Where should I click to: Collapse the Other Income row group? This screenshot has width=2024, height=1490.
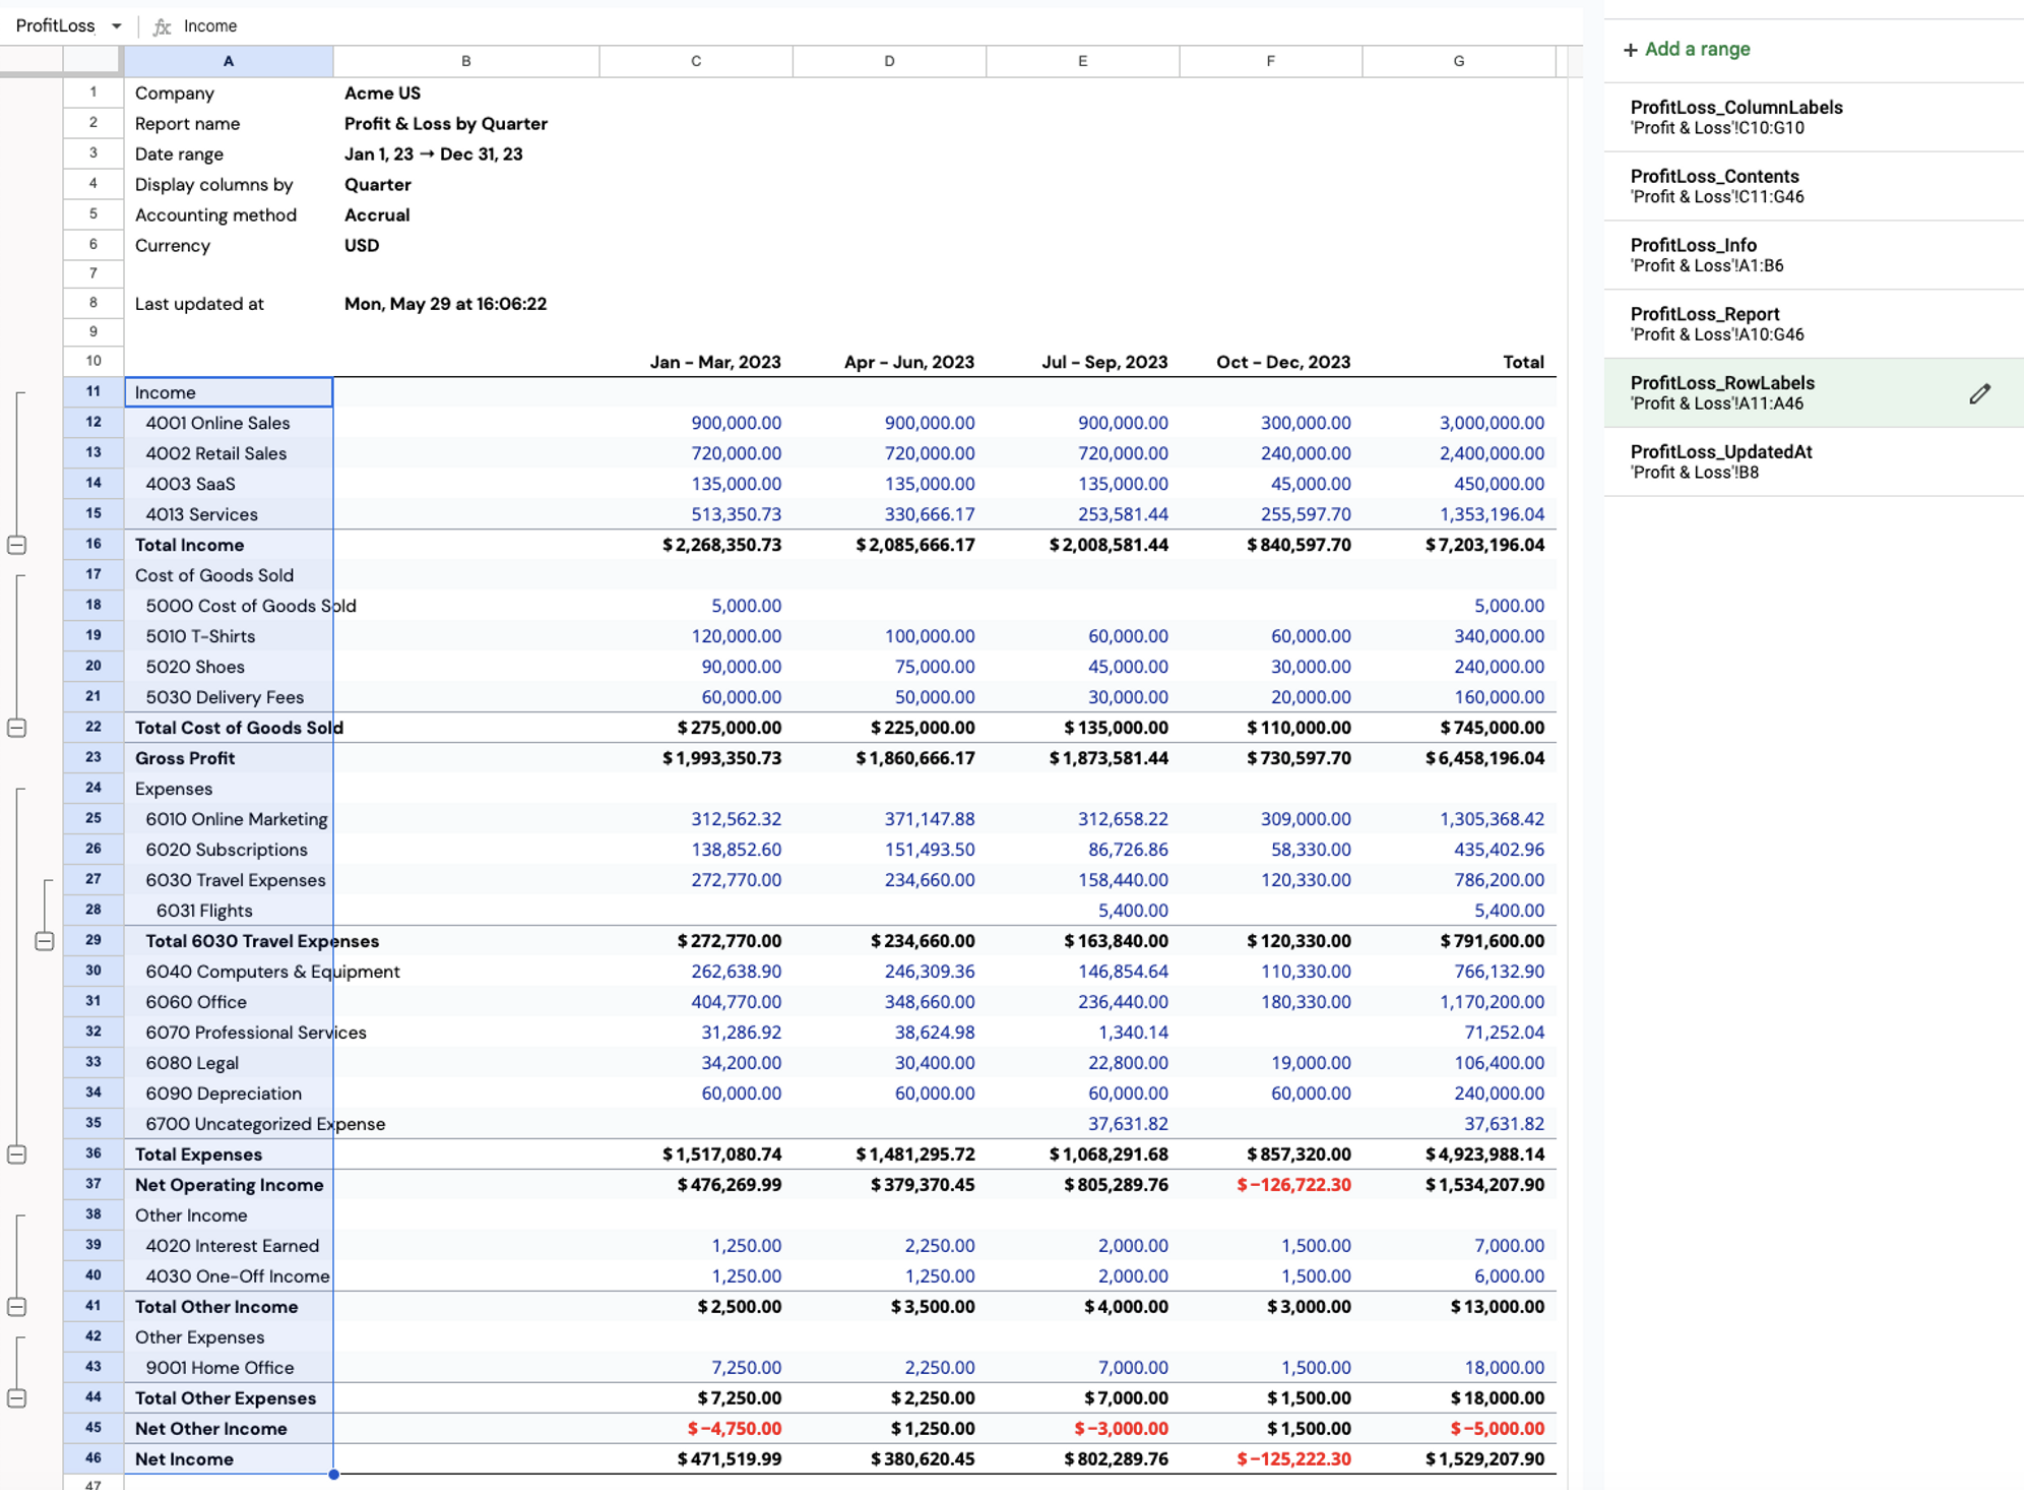pyautogui.click(x=17, y=1307)
